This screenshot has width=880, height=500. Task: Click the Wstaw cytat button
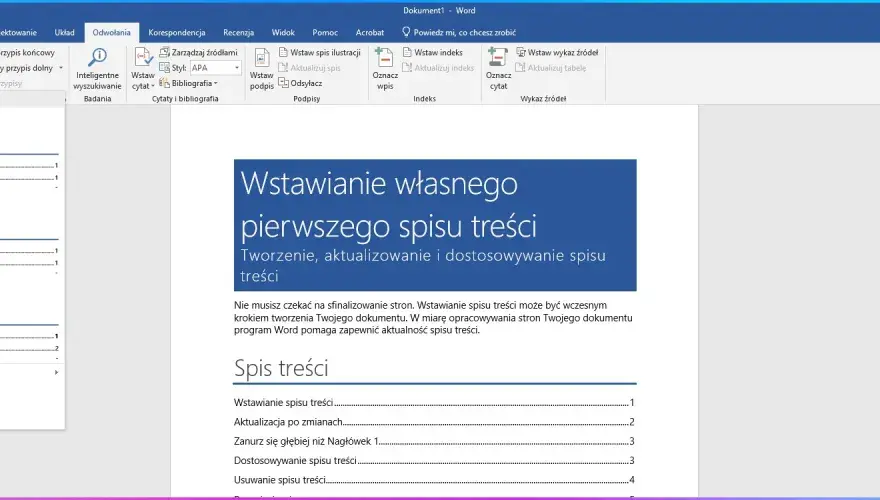143,68
